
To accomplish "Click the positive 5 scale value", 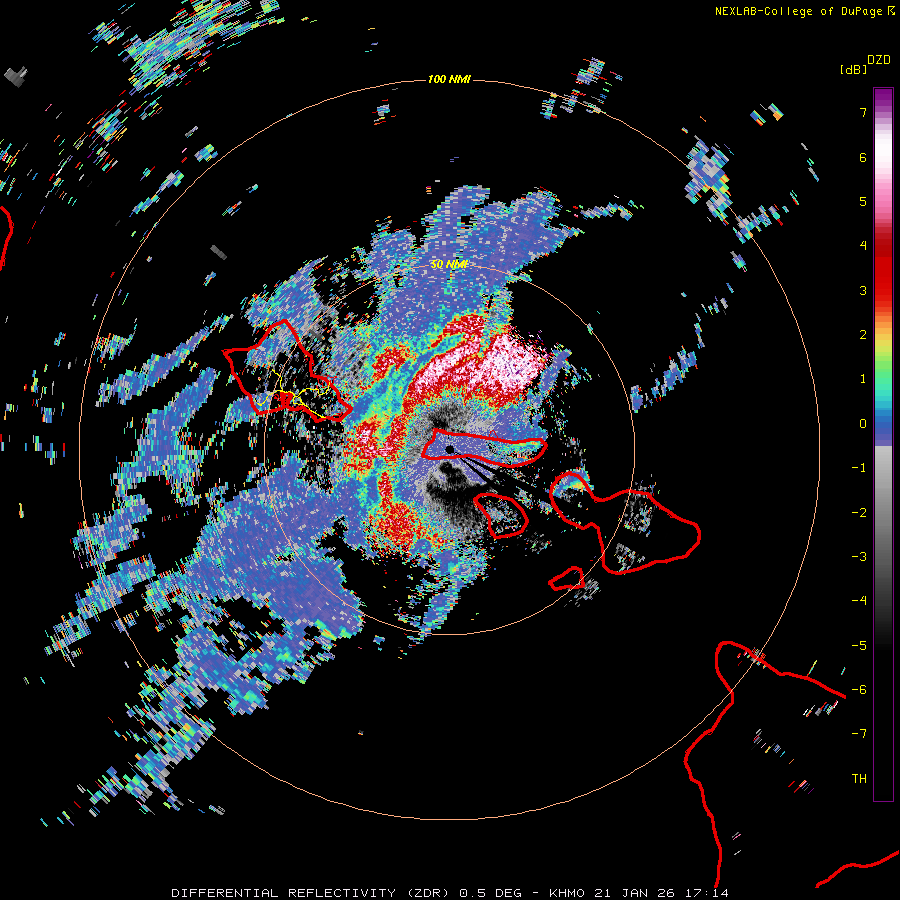I will coord(863,201).
